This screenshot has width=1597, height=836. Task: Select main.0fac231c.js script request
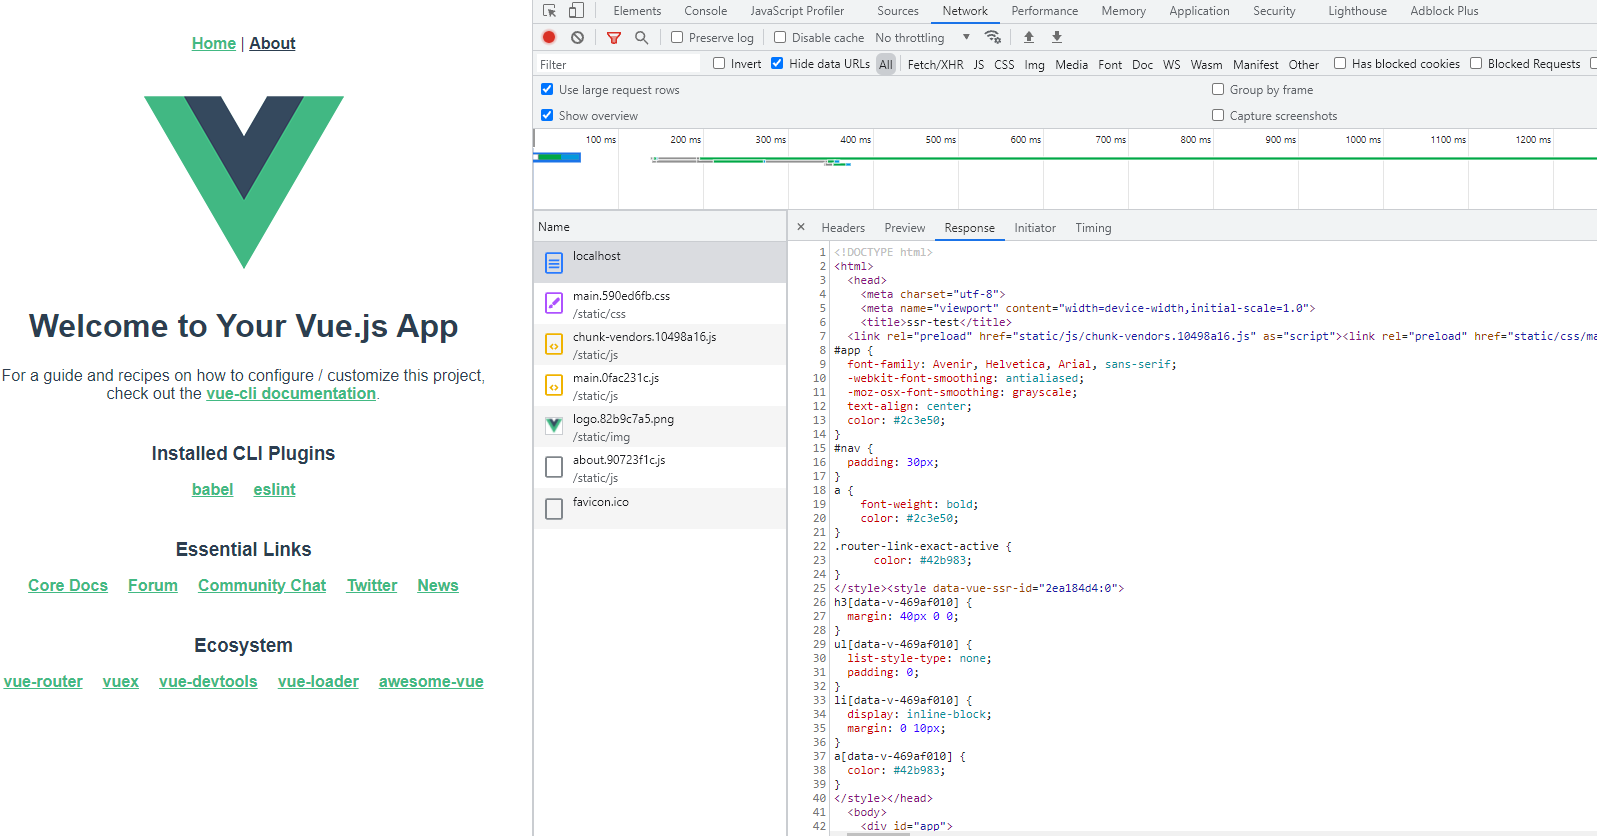[x=660, y=385]
